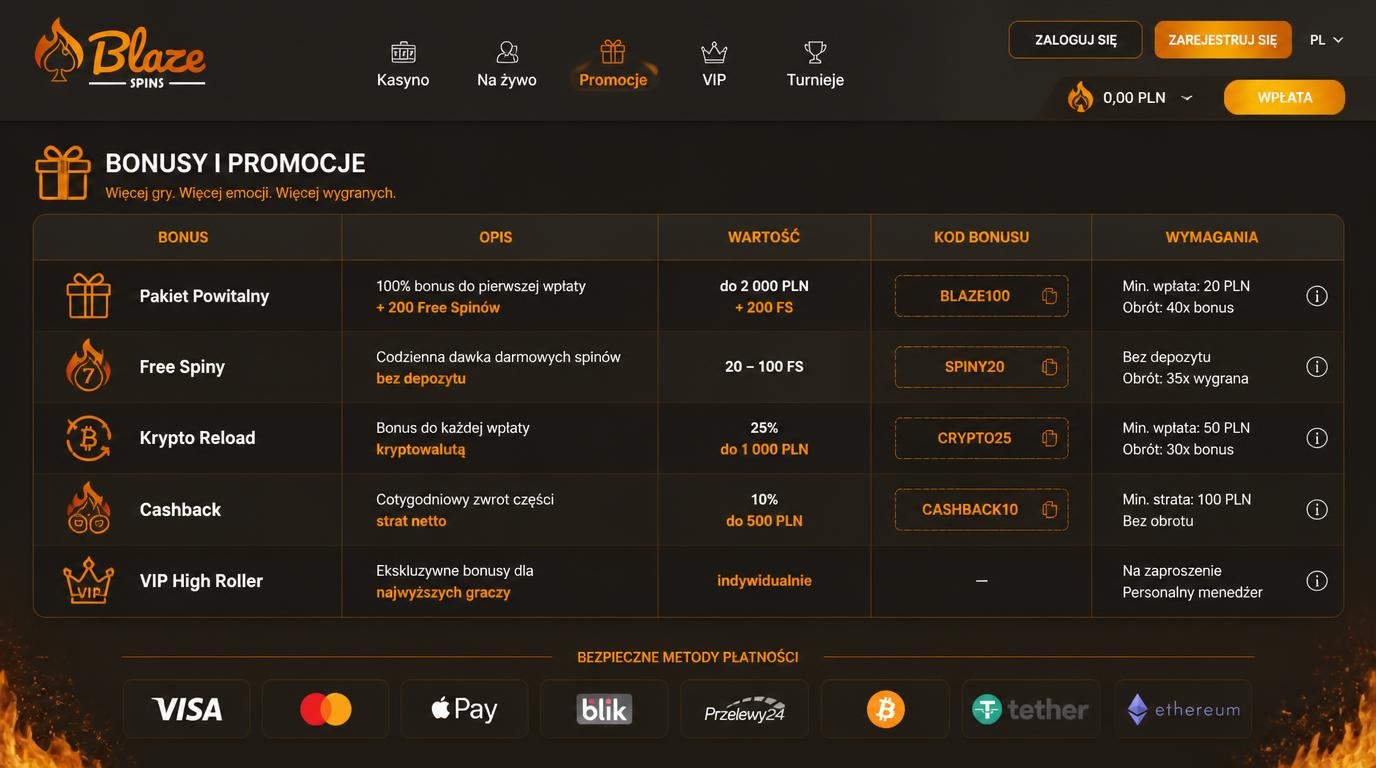Expand the 0,00 PLN balance dropdown
The height and width of the screenshot is (768, 1376).
coord(1187,98)
